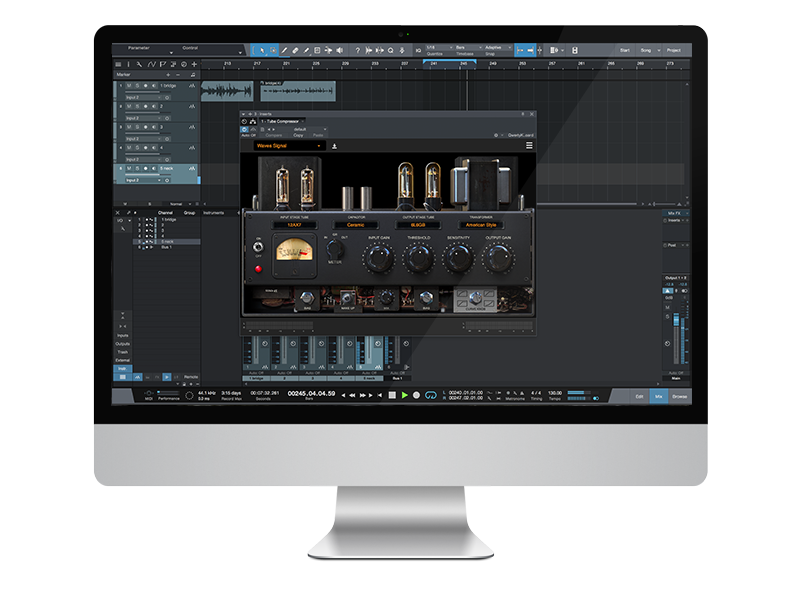Adjust the INPUT GAIN knob

coord(379,258)
